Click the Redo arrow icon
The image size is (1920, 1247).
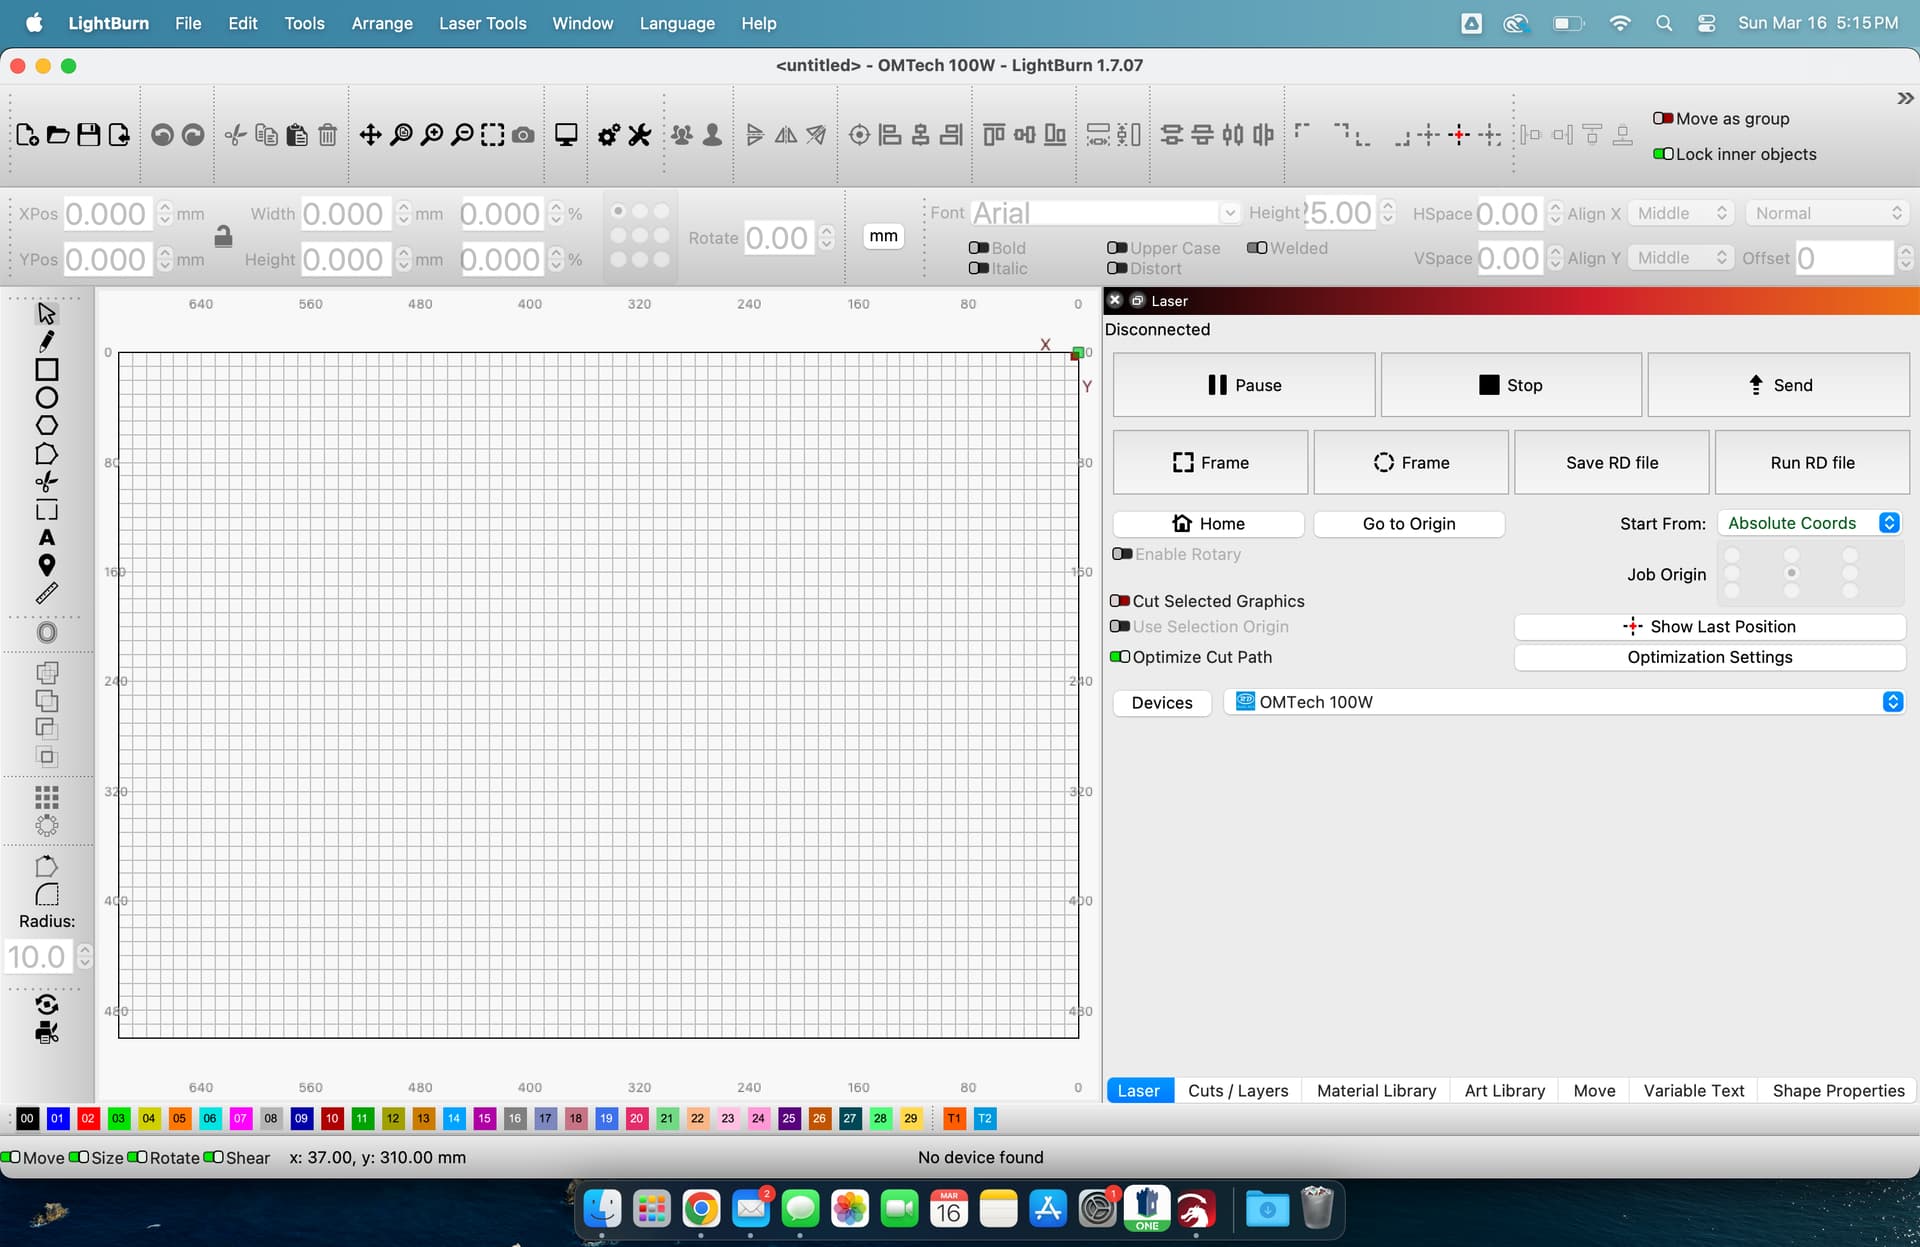193,134
